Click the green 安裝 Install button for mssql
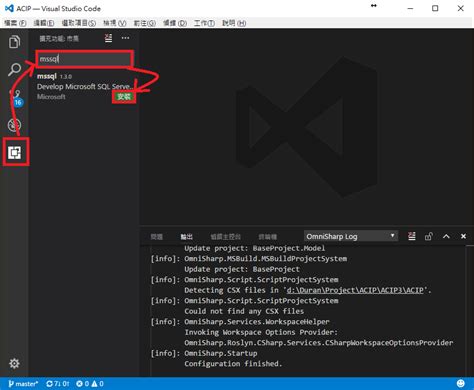 click(124, 97)
